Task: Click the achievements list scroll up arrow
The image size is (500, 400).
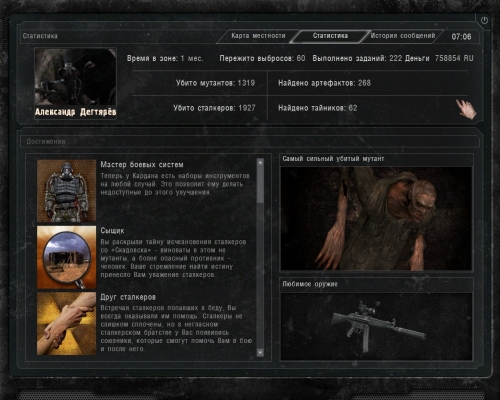Action: click(260, 162)
